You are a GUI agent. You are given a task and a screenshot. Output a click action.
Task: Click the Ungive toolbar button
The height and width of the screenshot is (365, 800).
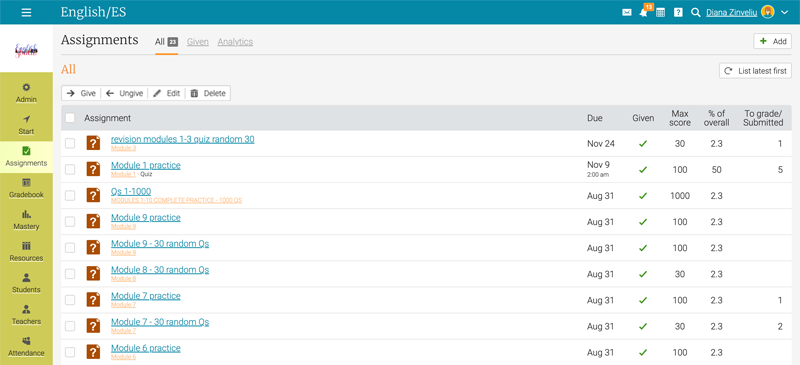point(124,93)
